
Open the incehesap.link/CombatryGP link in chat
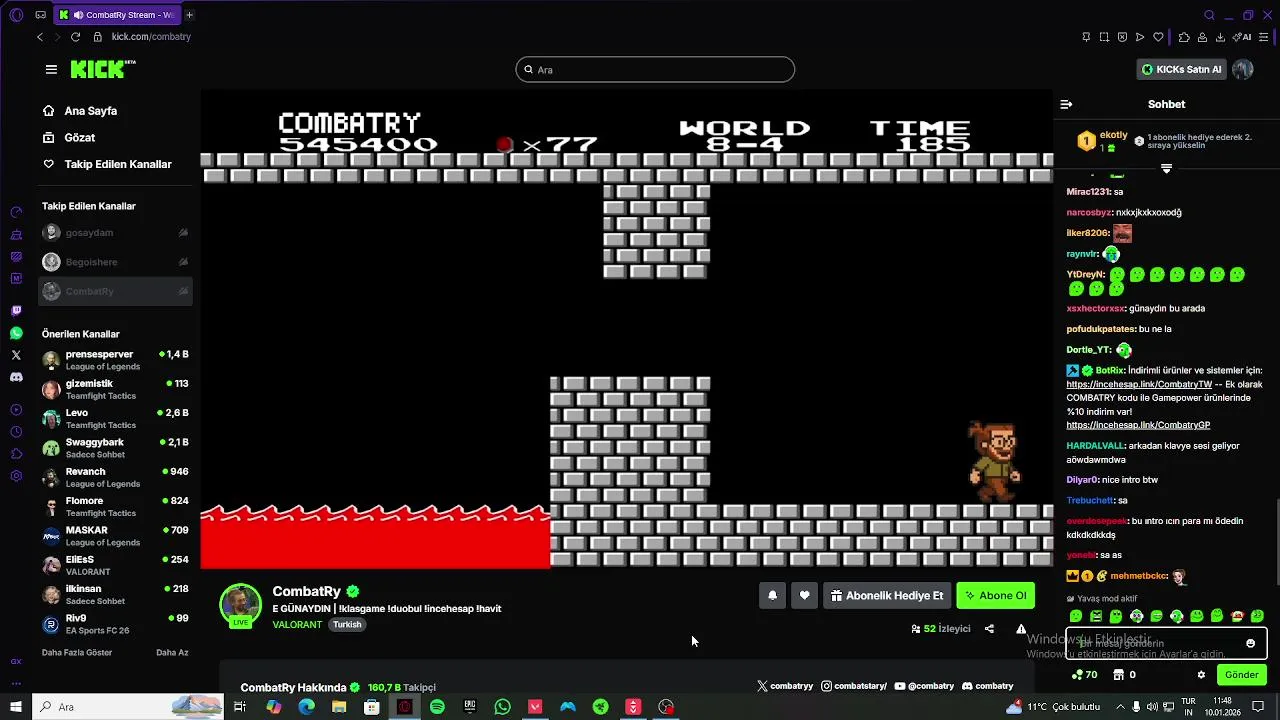point(1138,425)
